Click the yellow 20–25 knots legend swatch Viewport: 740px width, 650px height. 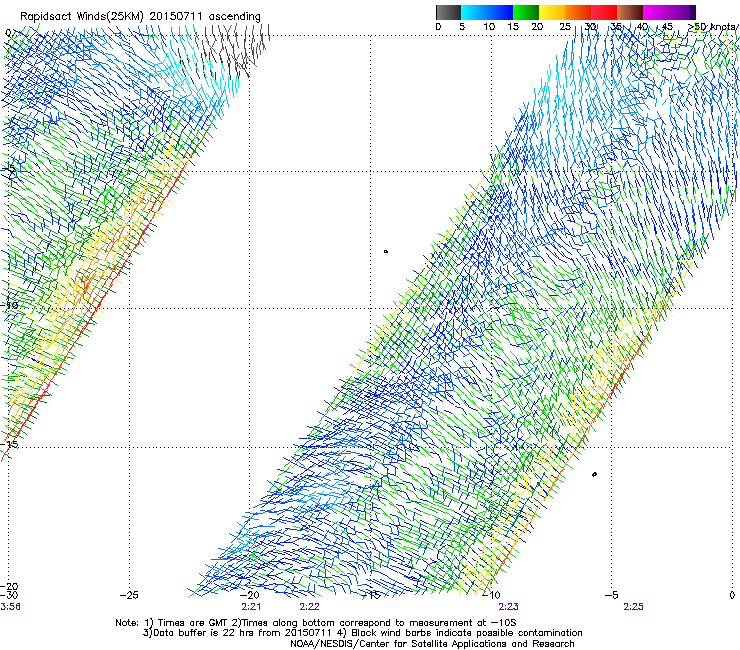552,12
